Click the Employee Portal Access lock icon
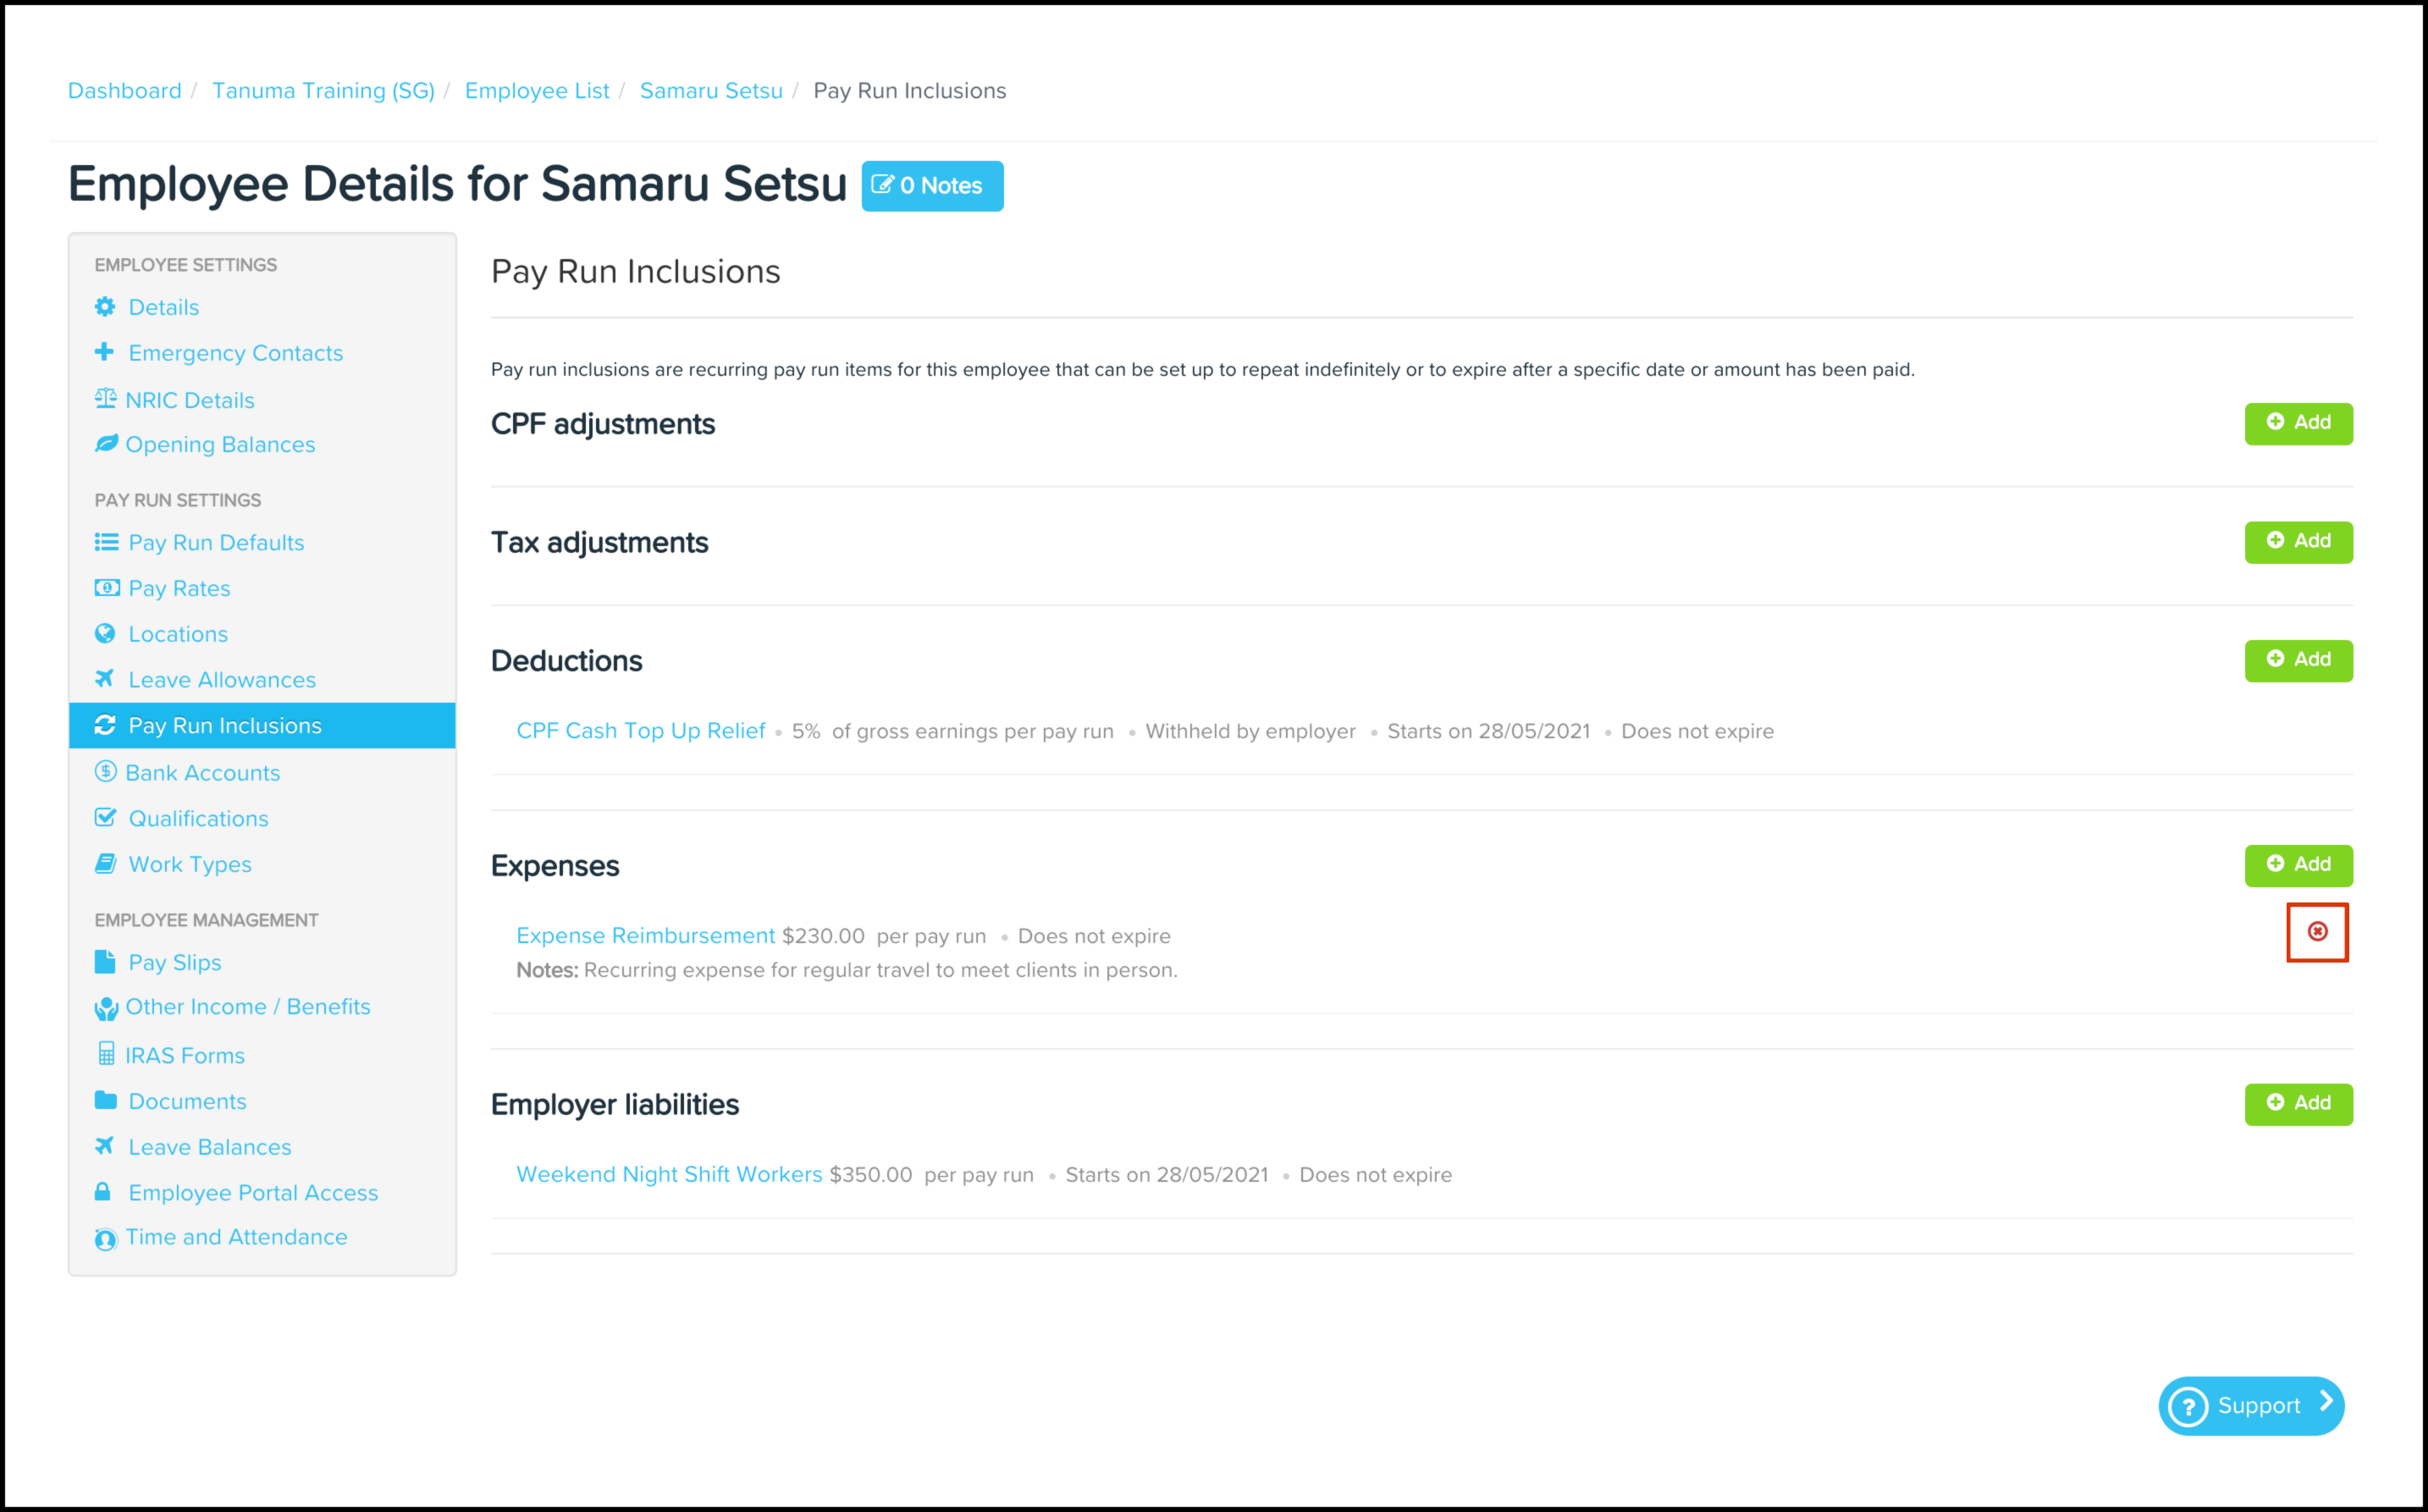The width and height of the screenshot is (2428, 1512). (103, 1192)
